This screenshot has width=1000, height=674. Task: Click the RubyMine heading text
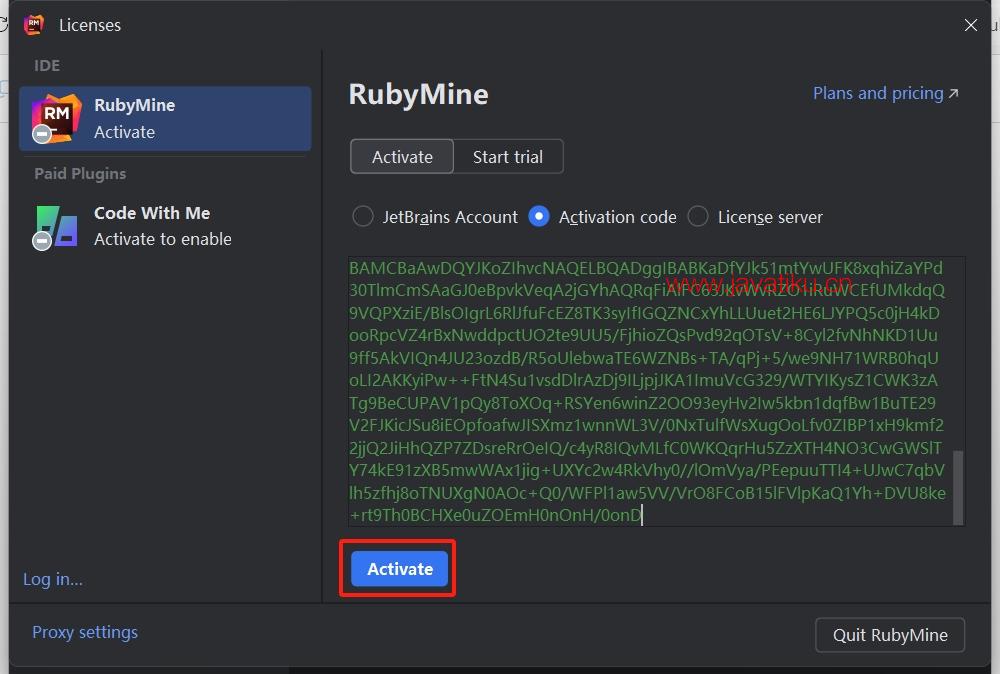click(x=418, y=94)
